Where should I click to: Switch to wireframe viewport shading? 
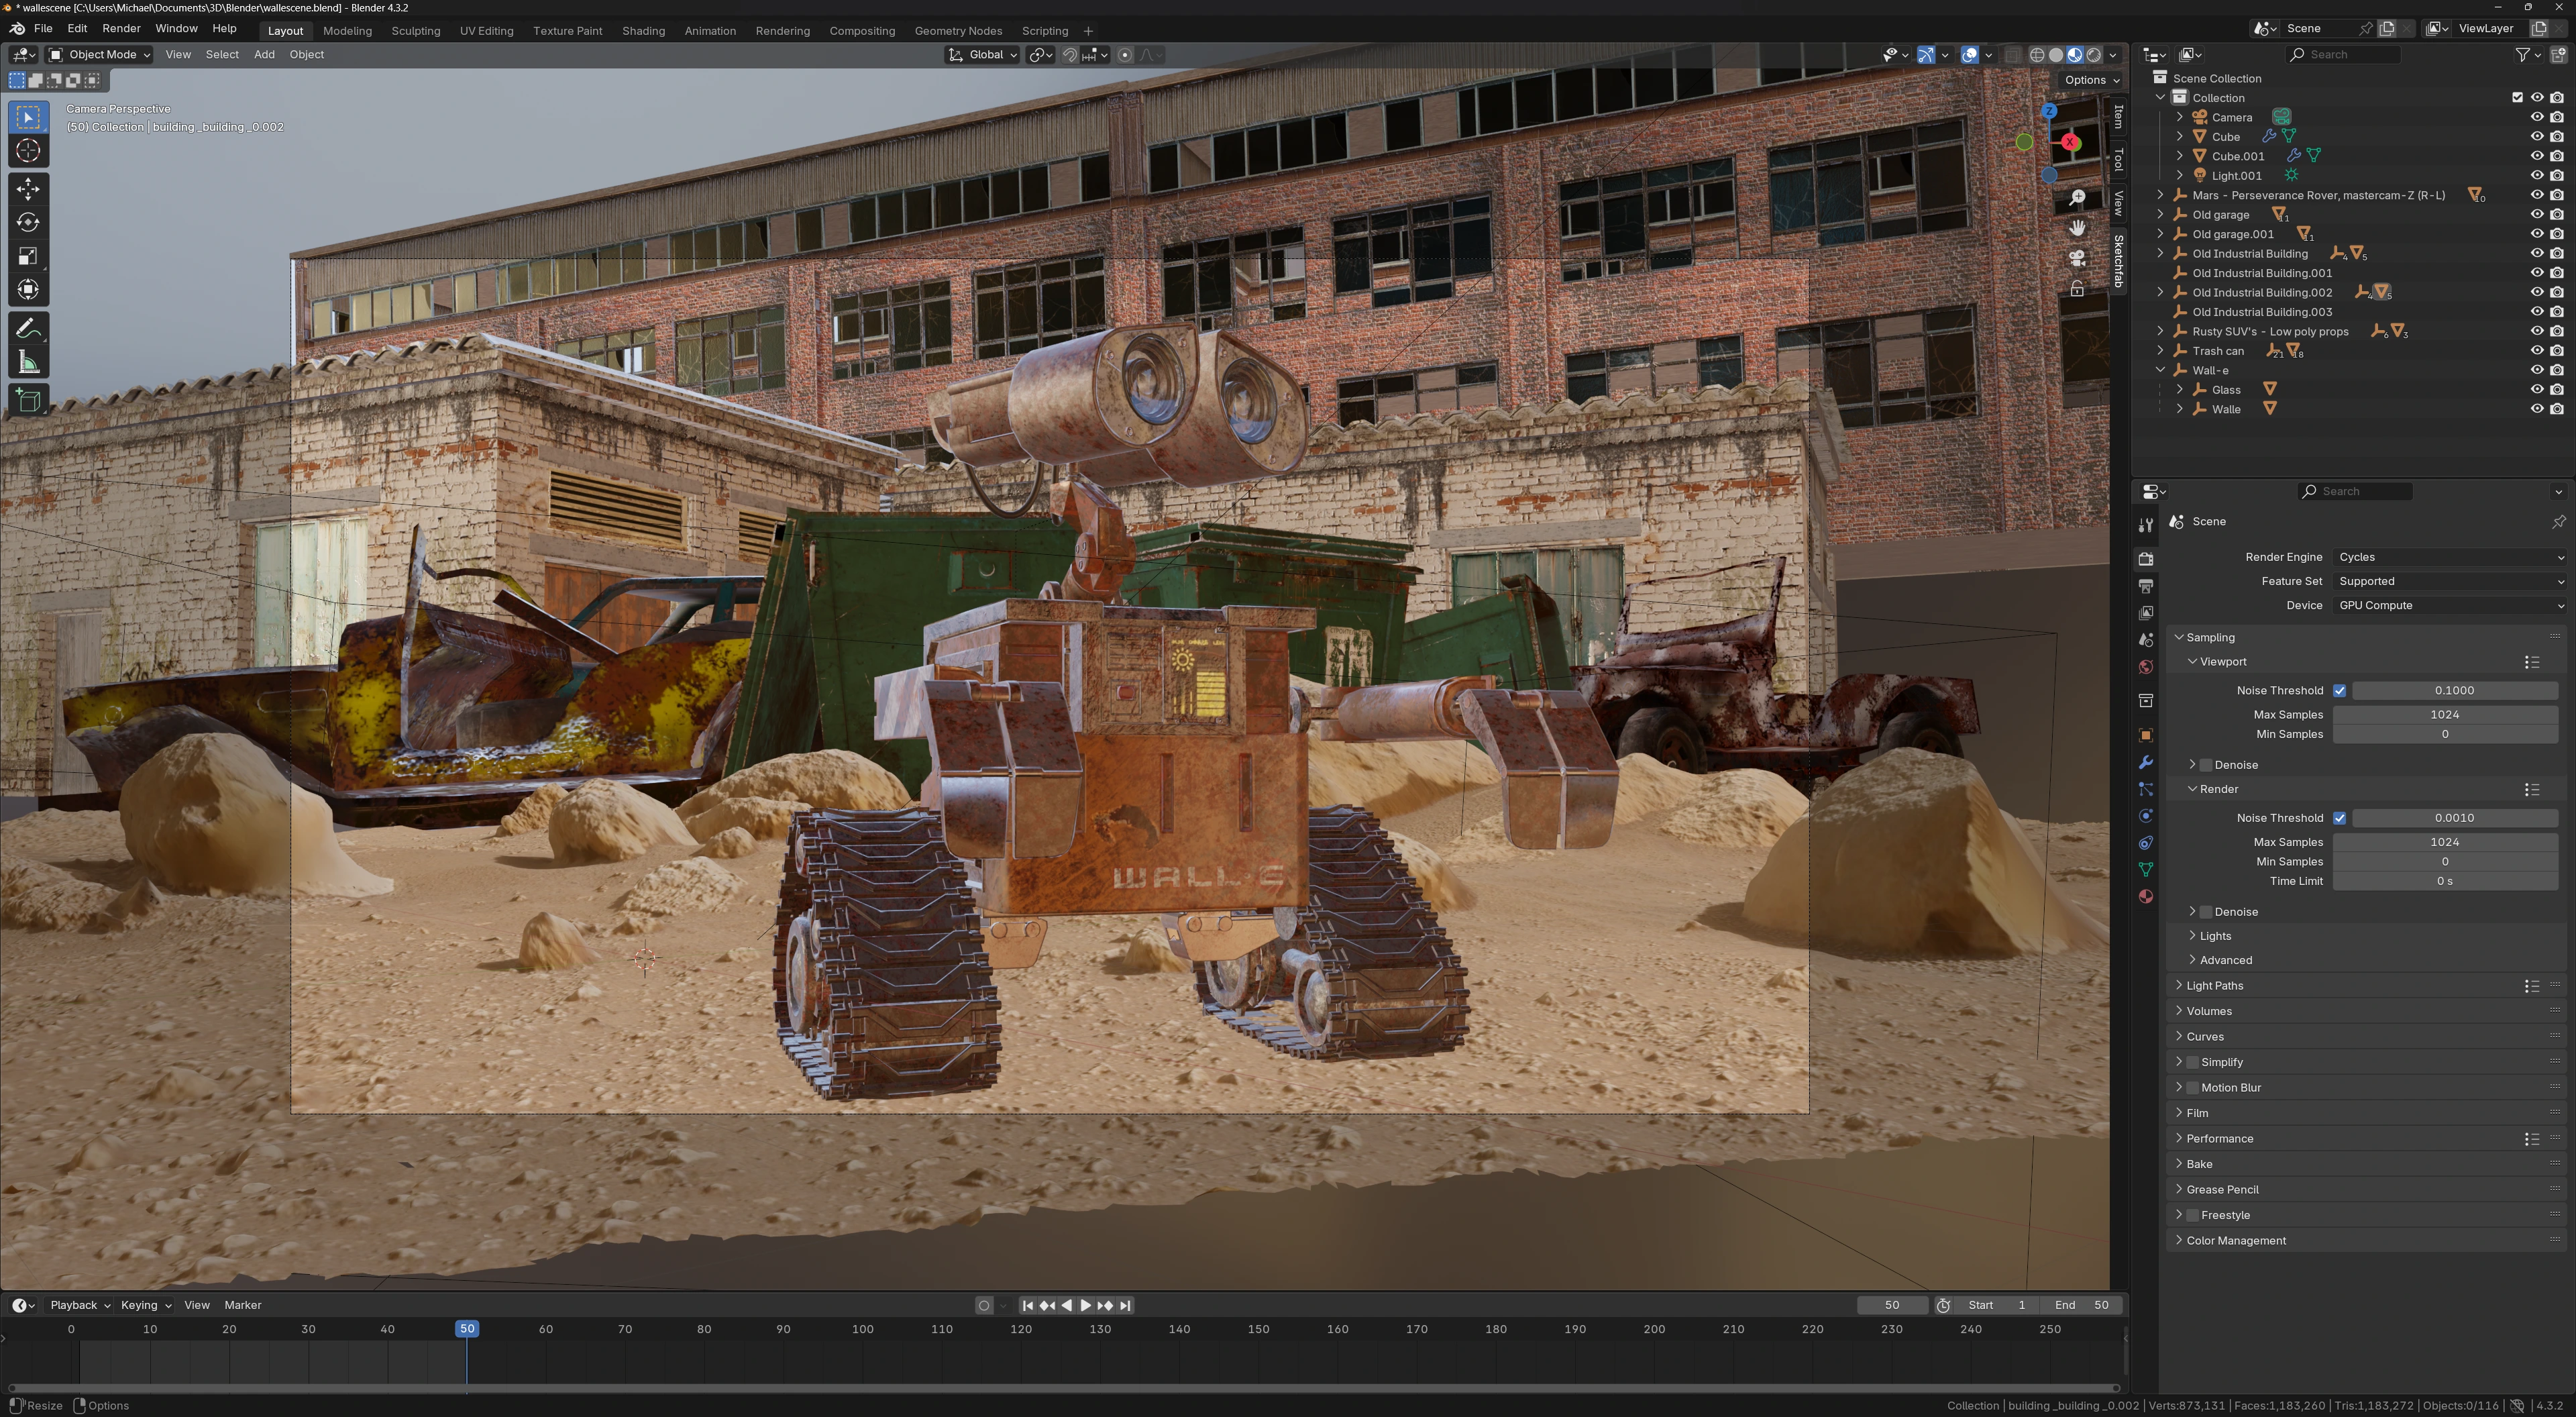[2037, 55]
